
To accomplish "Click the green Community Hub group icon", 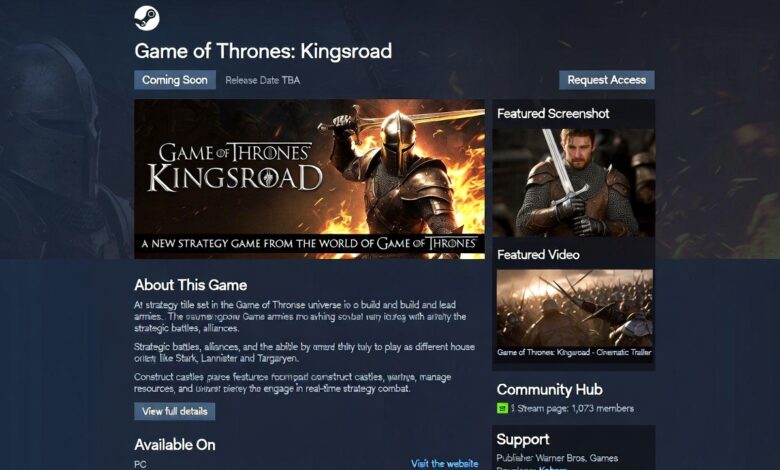I will tap(502, 408).
